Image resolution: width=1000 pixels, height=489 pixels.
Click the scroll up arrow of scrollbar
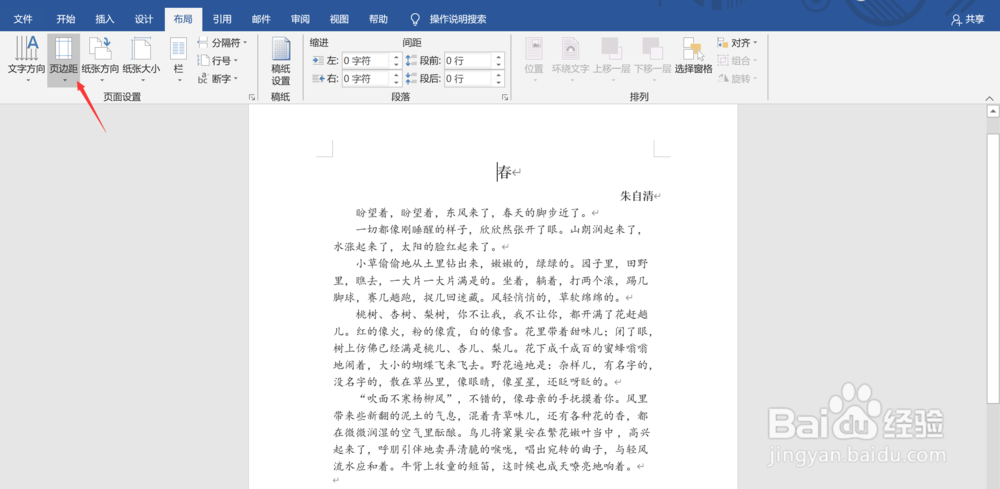(992, 112)
